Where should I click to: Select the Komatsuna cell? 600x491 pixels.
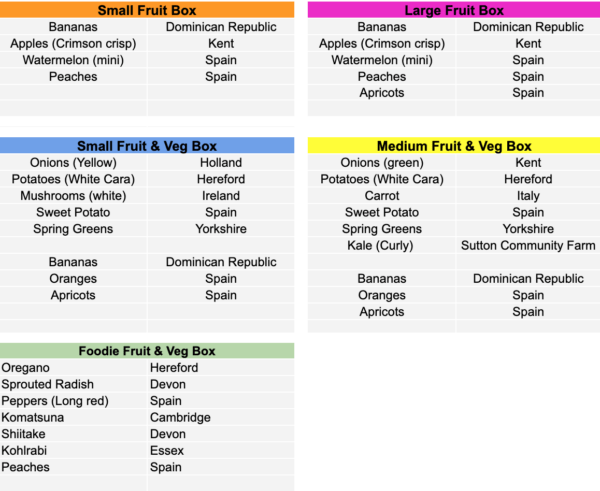tap(33, 417)
